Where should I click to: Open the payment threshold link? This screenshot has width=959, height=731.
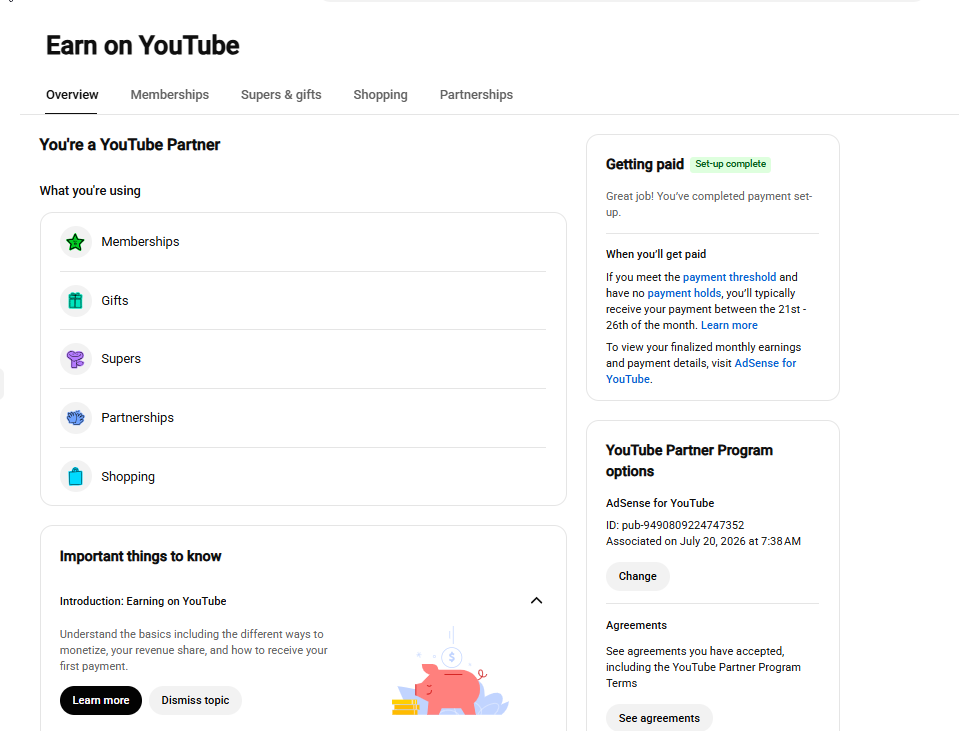click(x=729, y=277)
